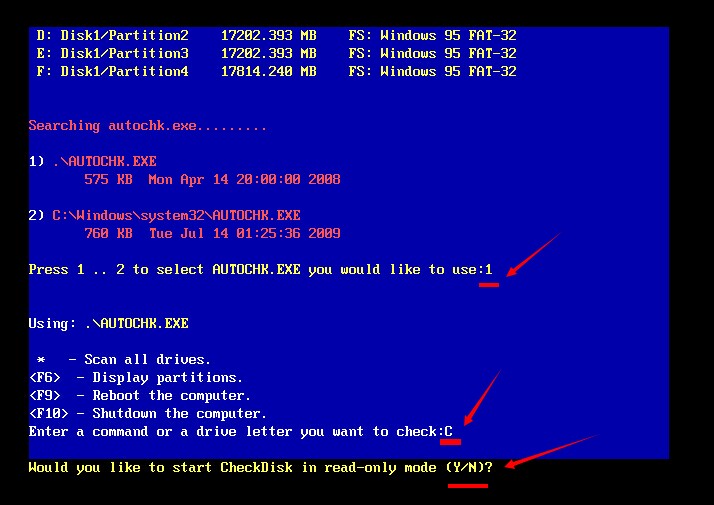Click '760 KB Tue Jul 14' file details
This screenshot has width=714, height=505.
point(212,233)
